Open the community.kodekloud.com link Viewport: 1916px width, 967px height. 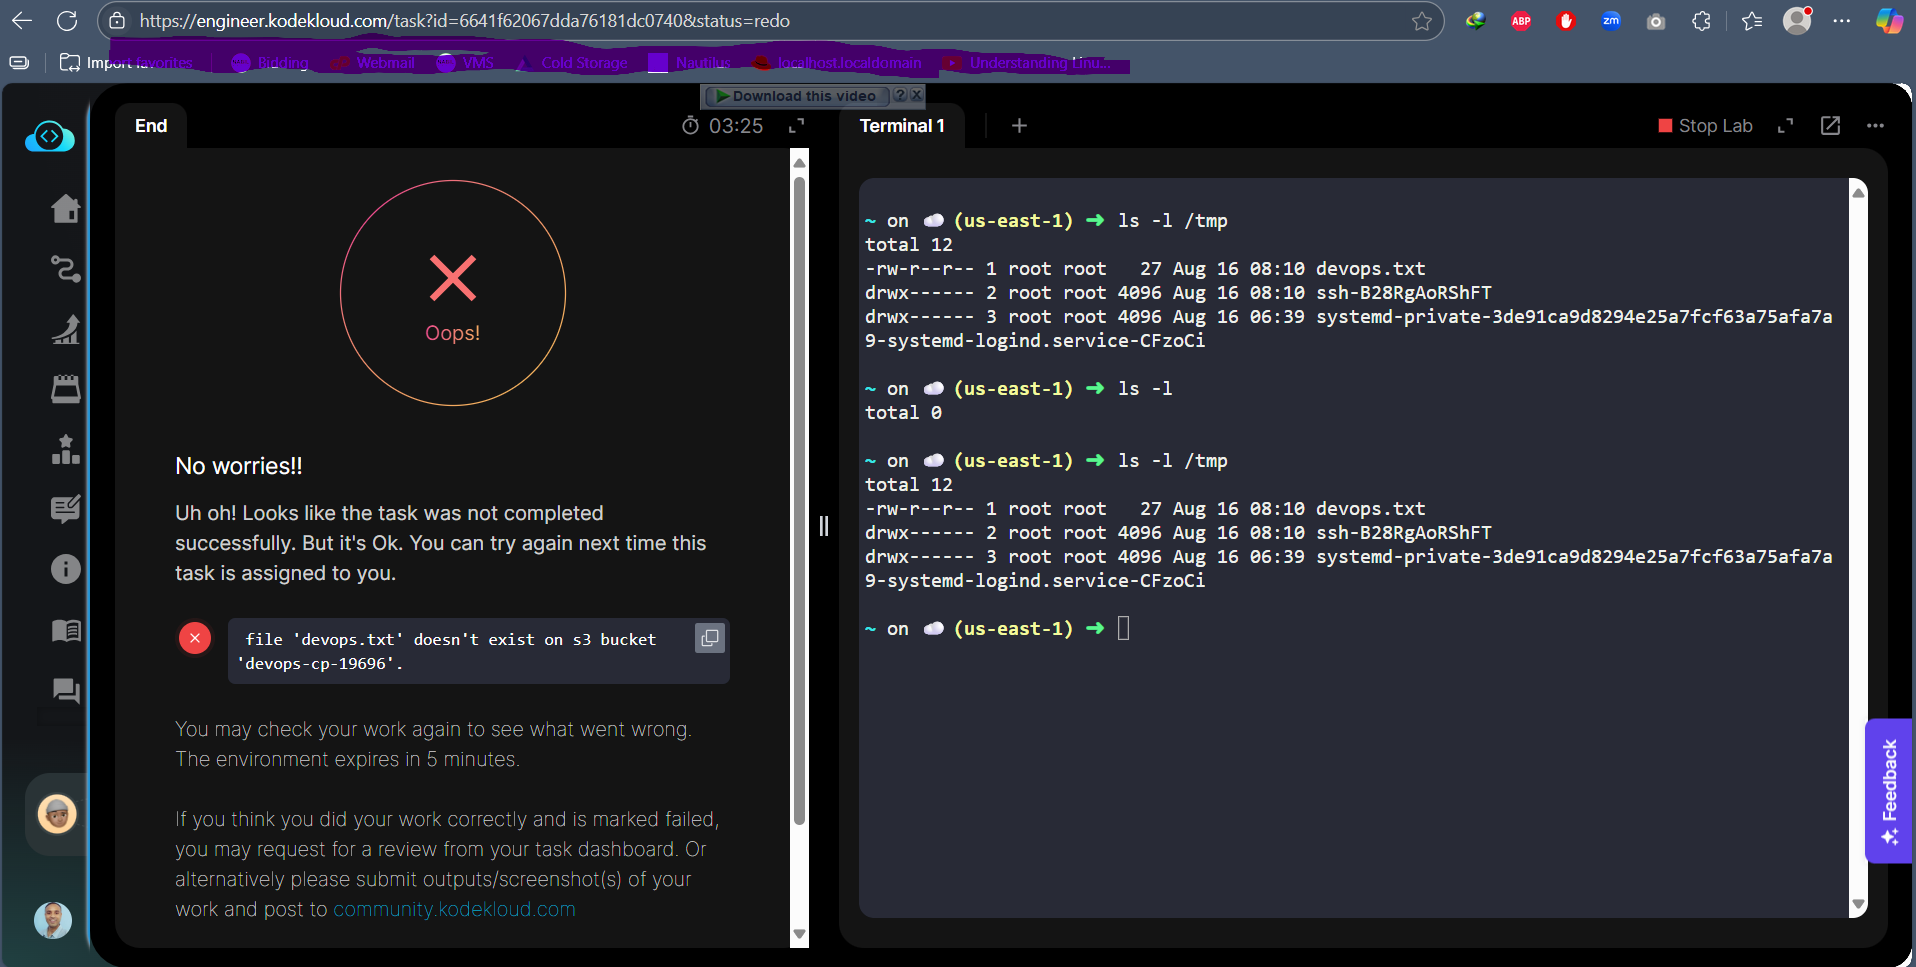pos(454,909)
